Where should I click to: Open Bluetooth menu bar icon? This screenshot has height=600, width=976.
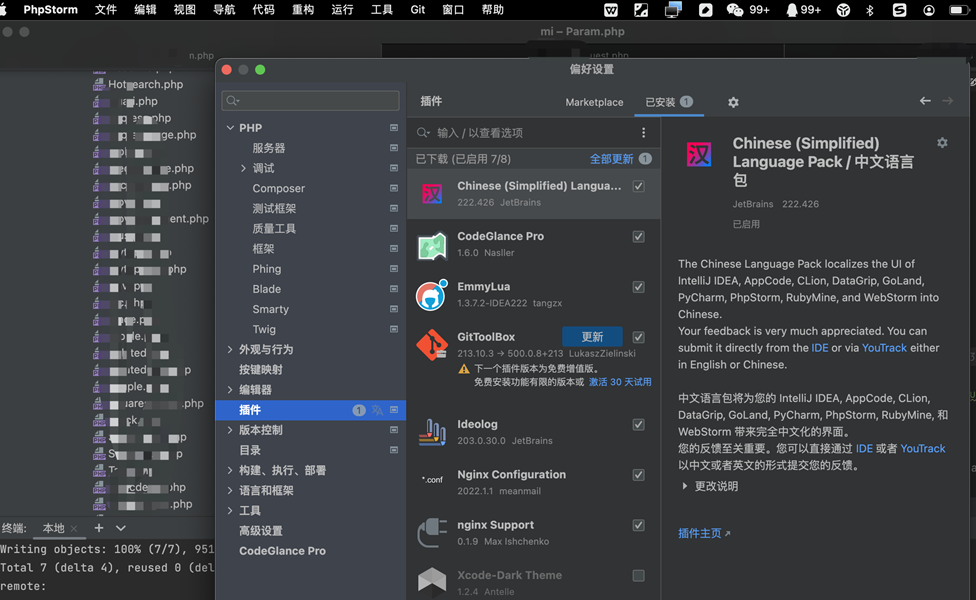point(870,10)
